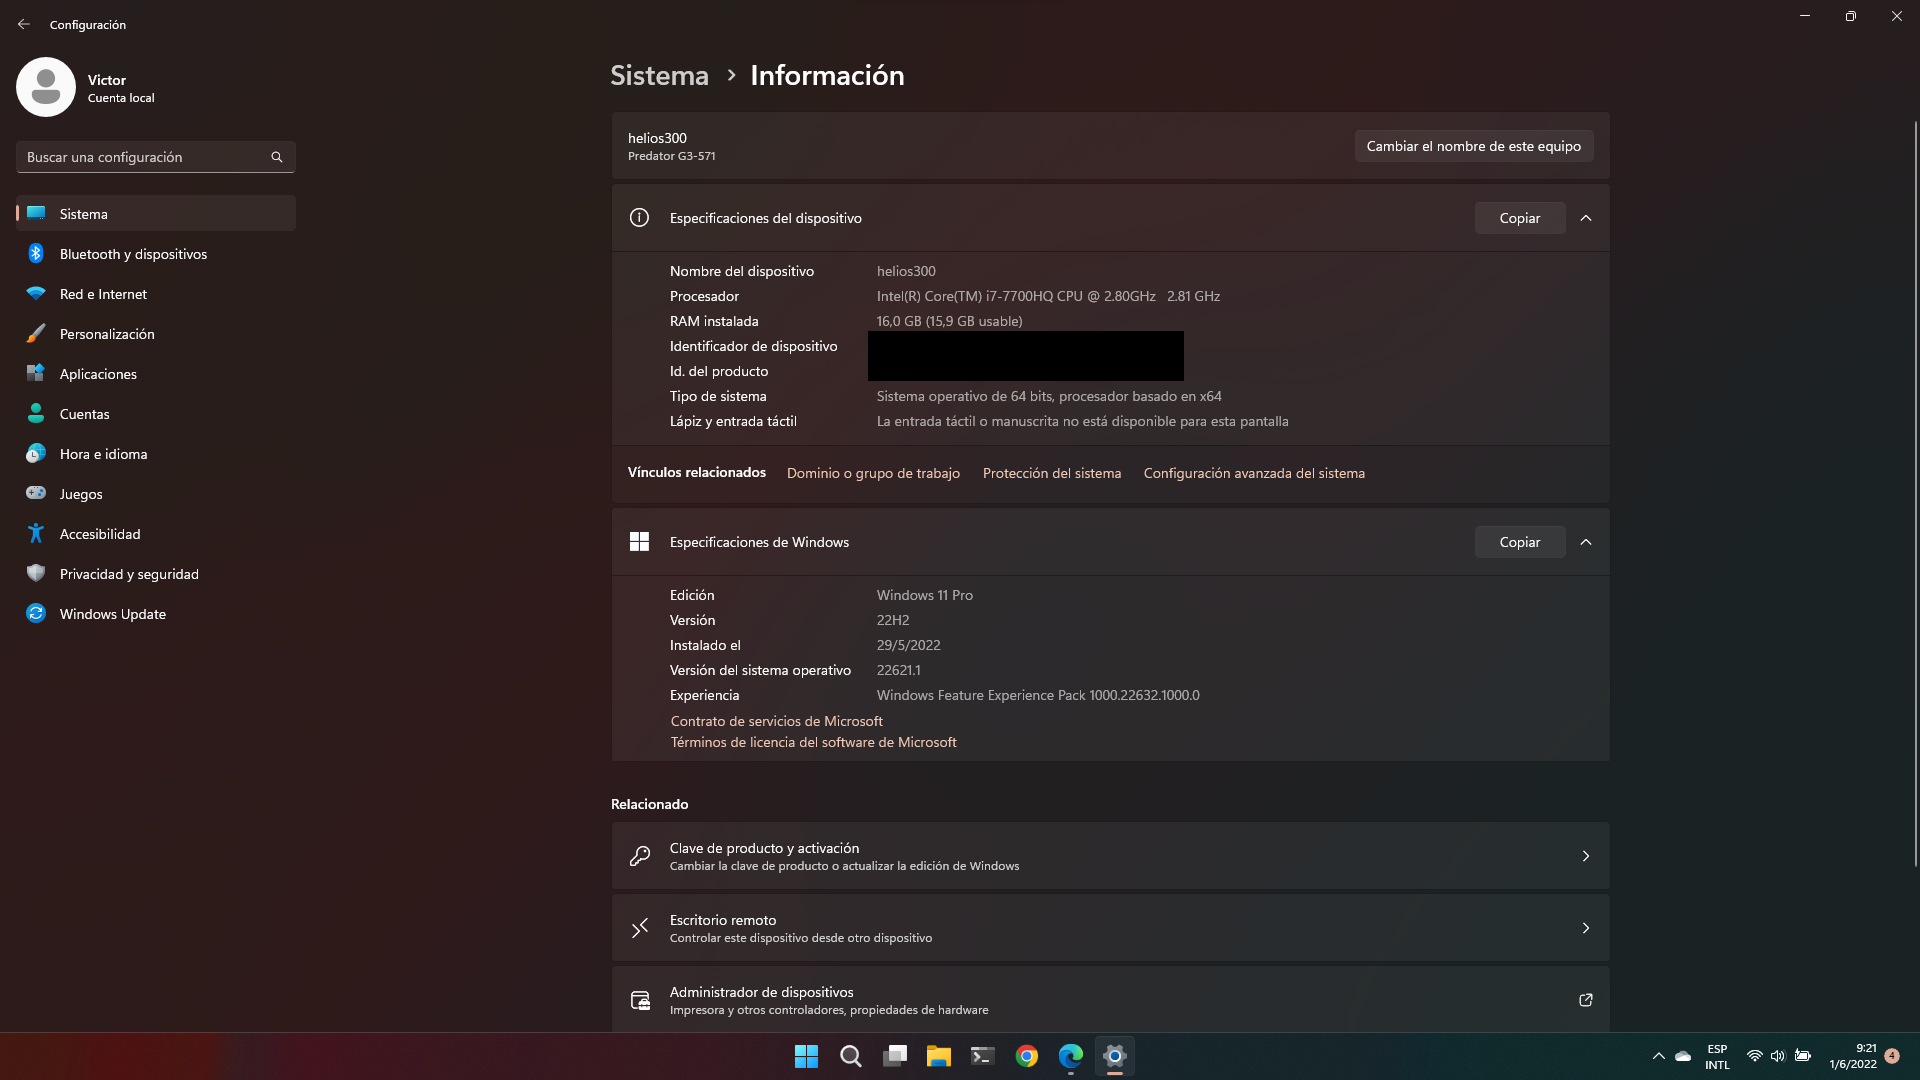Expand Clave de producto y activación
Image resolution: width=1920 pixels, height=1080 pixels.
[1110, 856]
